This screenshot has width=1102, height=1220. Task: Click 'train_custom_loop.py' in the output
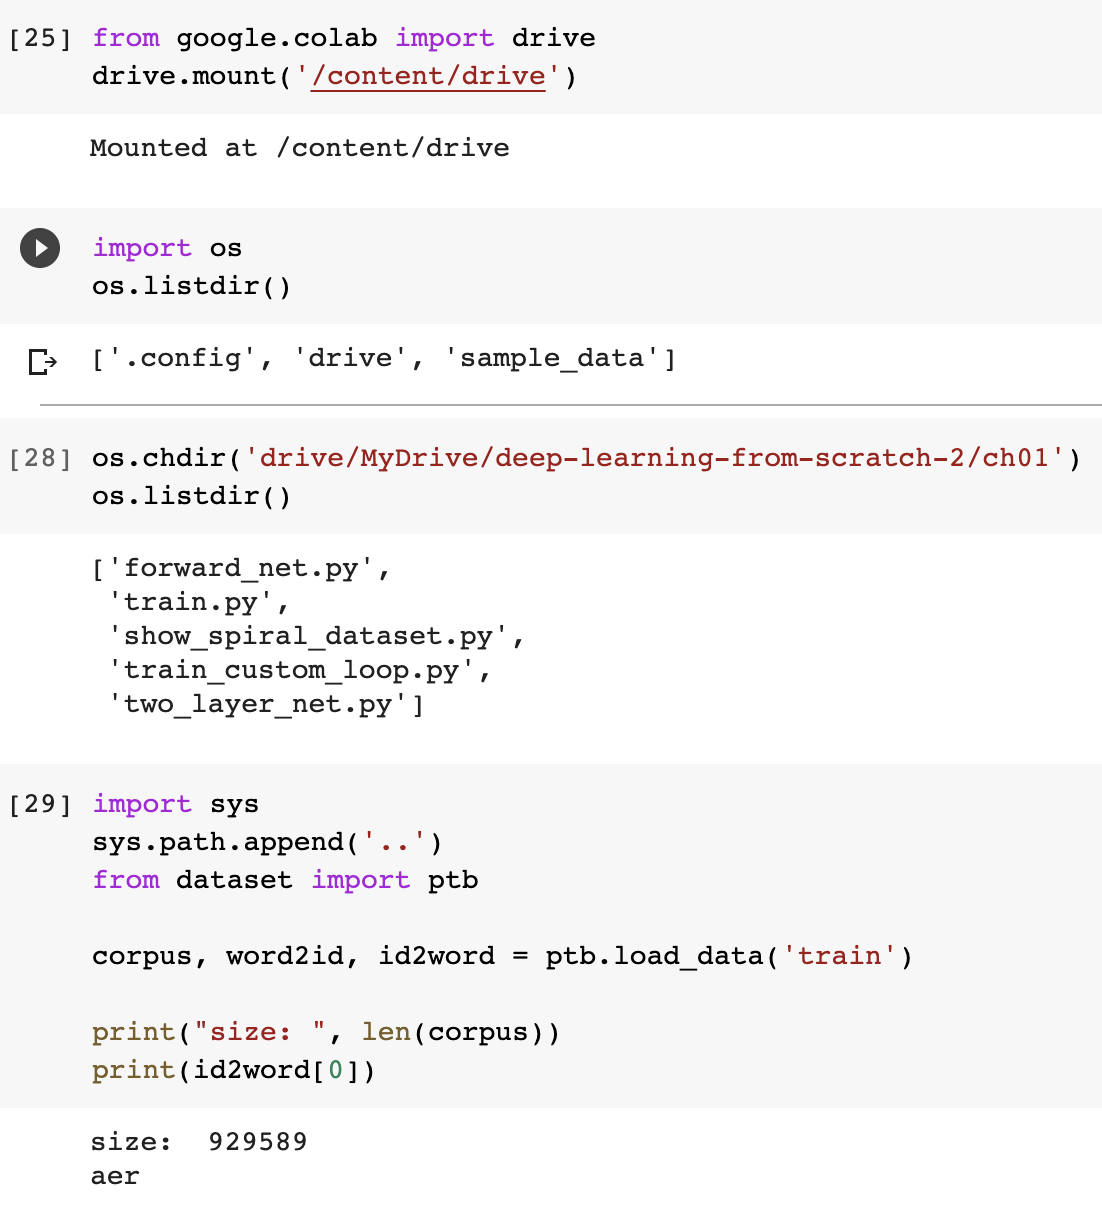coord(292,670)
